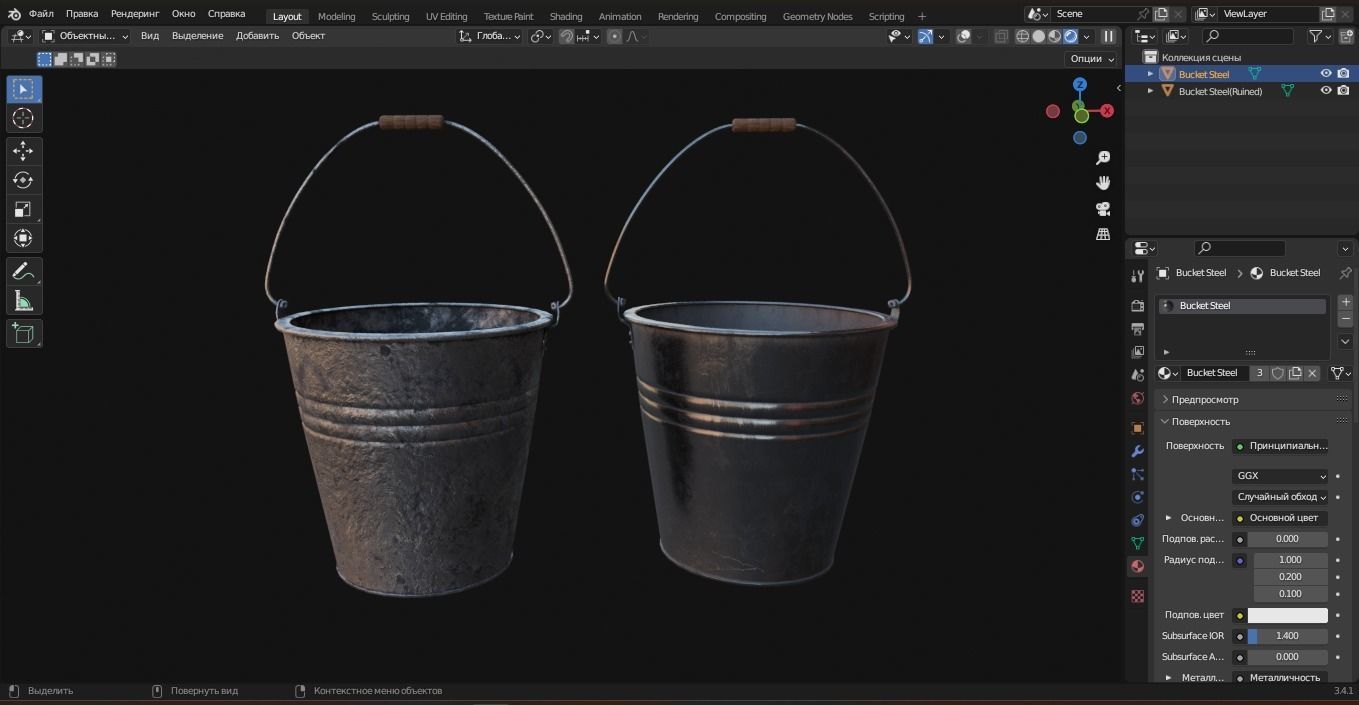This screenshot has height=705, width=1359.
Task: Open the Рендеринг menu
Action: tap(135, 14)
